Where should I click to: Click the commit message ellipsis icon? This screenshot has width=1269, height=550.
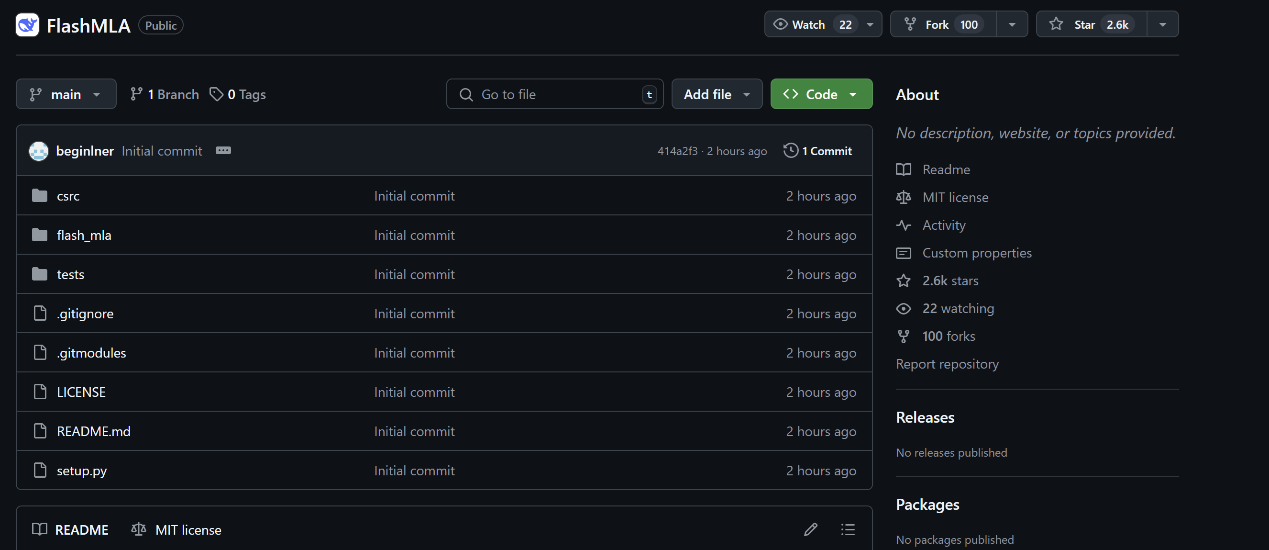223,151
